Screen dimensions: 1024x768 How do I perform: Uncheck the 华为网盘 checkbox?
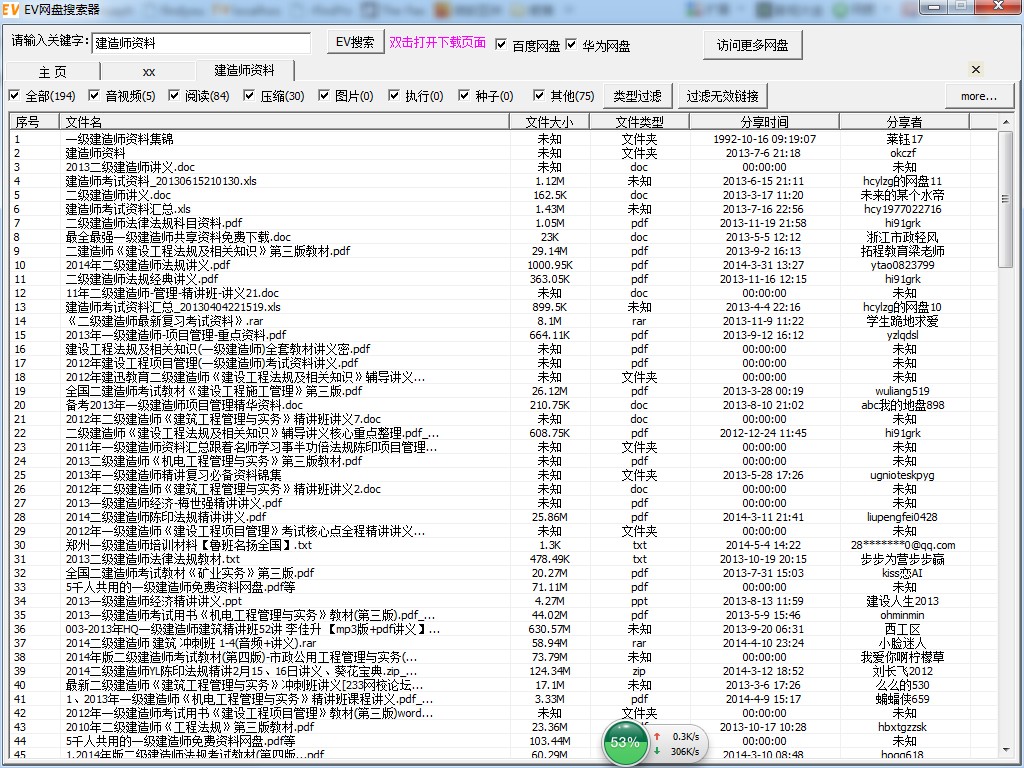pos(572,45)
